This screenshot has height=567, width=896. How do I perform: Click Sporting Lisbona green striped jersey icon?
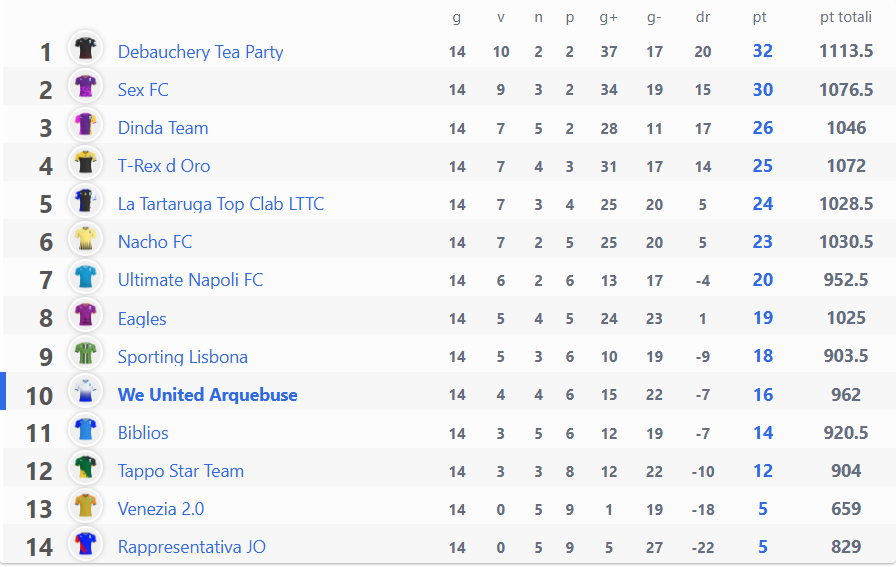[85, 353]
